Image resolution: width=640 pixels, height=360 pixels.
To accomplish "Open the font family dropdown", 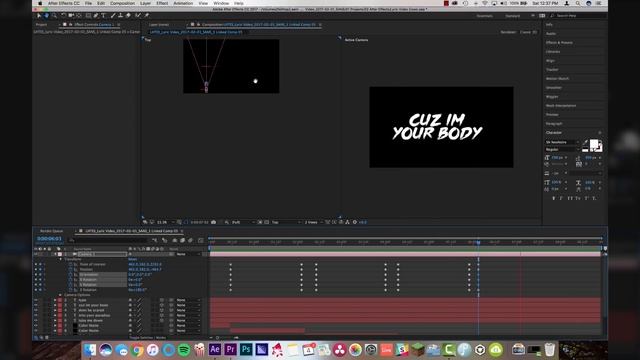I will pos(562,142).
